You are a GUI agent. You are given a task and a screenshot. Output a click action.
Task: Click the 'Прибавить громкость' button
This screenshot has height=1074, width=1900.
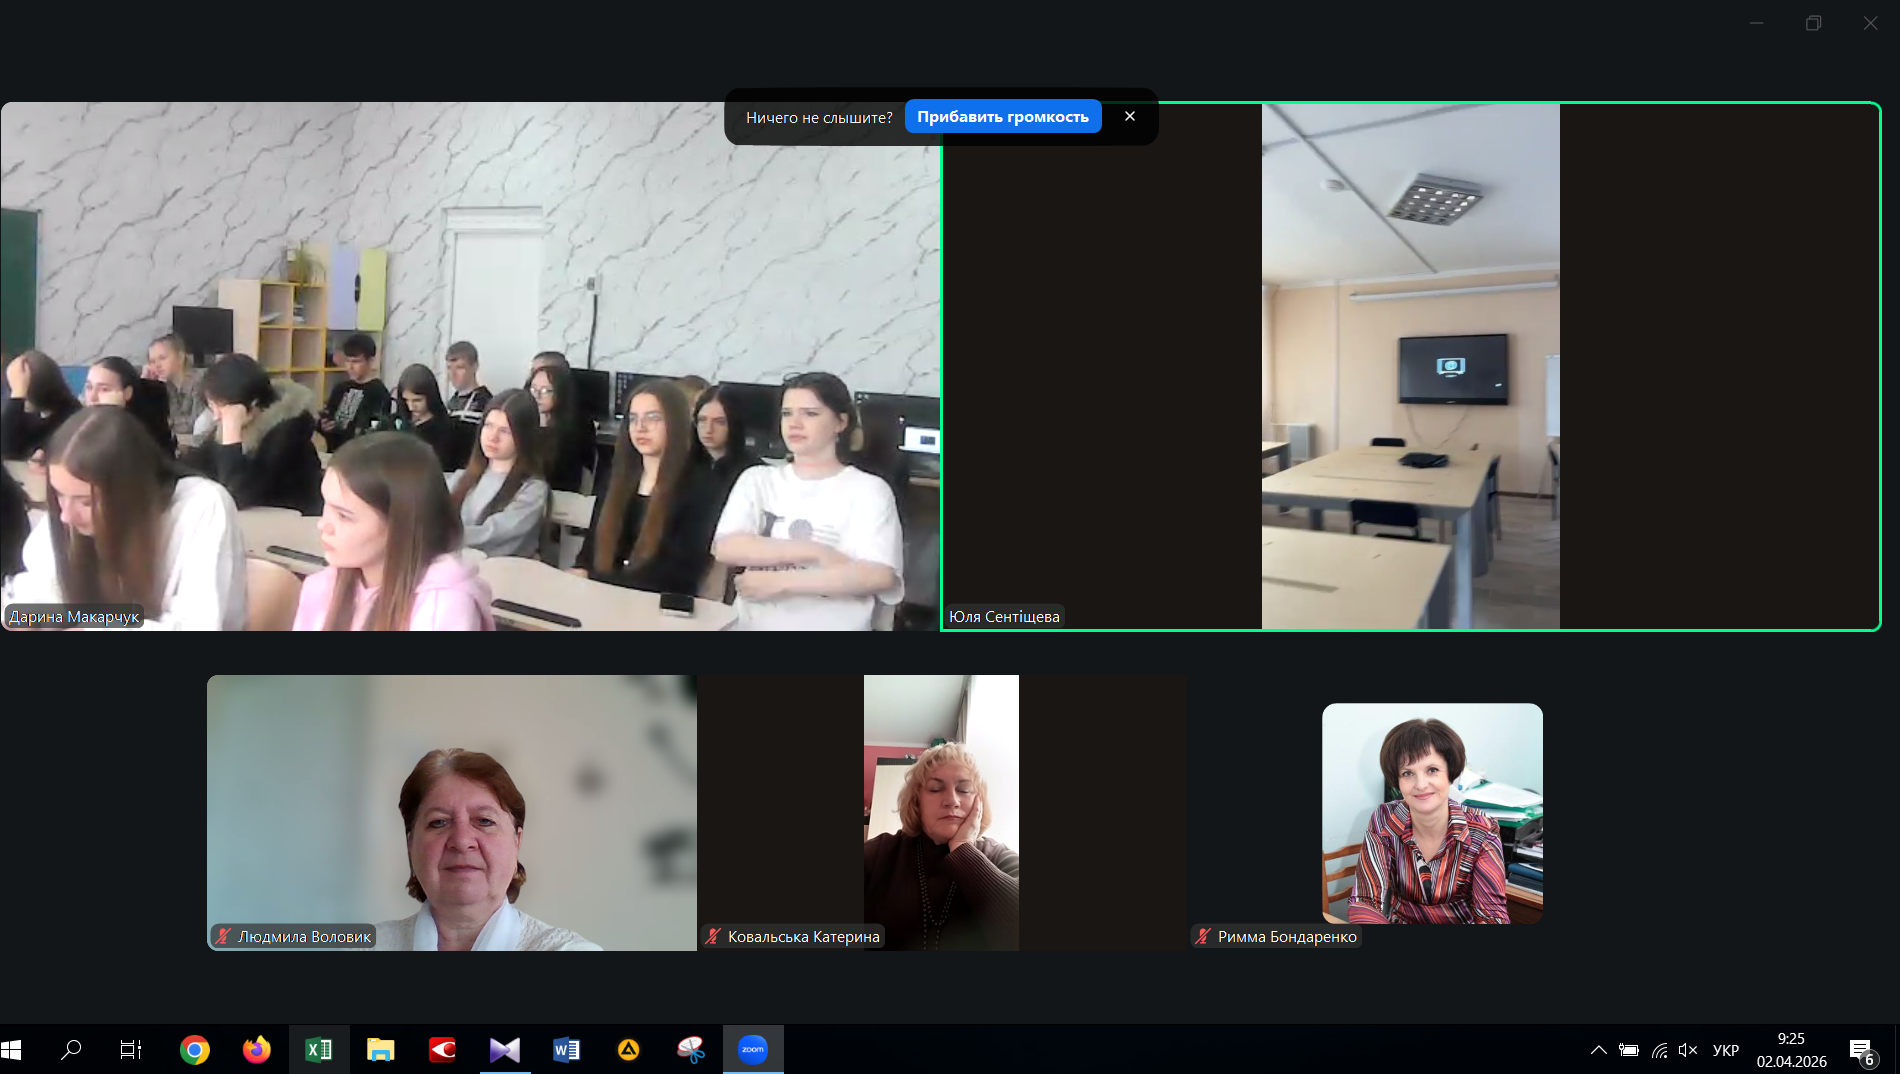[x=1002, y=117]
